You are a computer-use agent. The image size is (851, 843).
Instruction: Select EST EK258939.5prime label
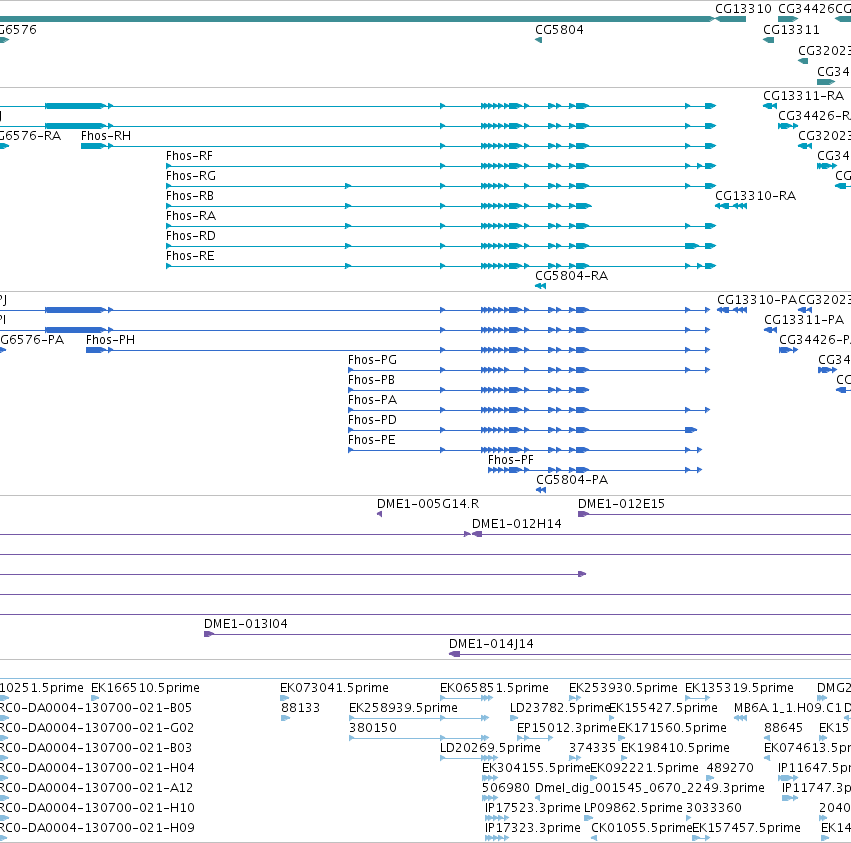[x=403, y=708]
